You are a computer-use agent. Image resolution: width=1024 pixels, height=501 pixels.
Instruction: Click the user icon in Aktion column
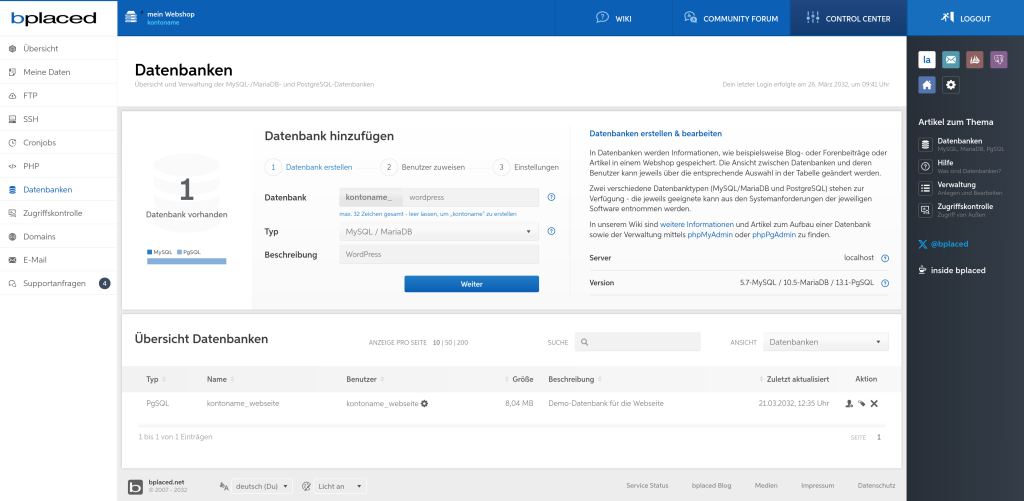[x=849, y=403]
